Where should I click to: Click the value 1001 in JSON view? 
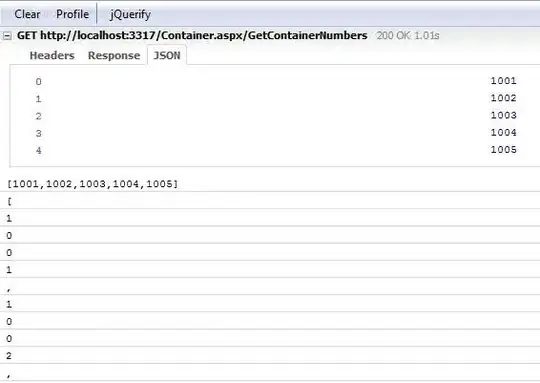pyautogui.click(x=503, y=81)
